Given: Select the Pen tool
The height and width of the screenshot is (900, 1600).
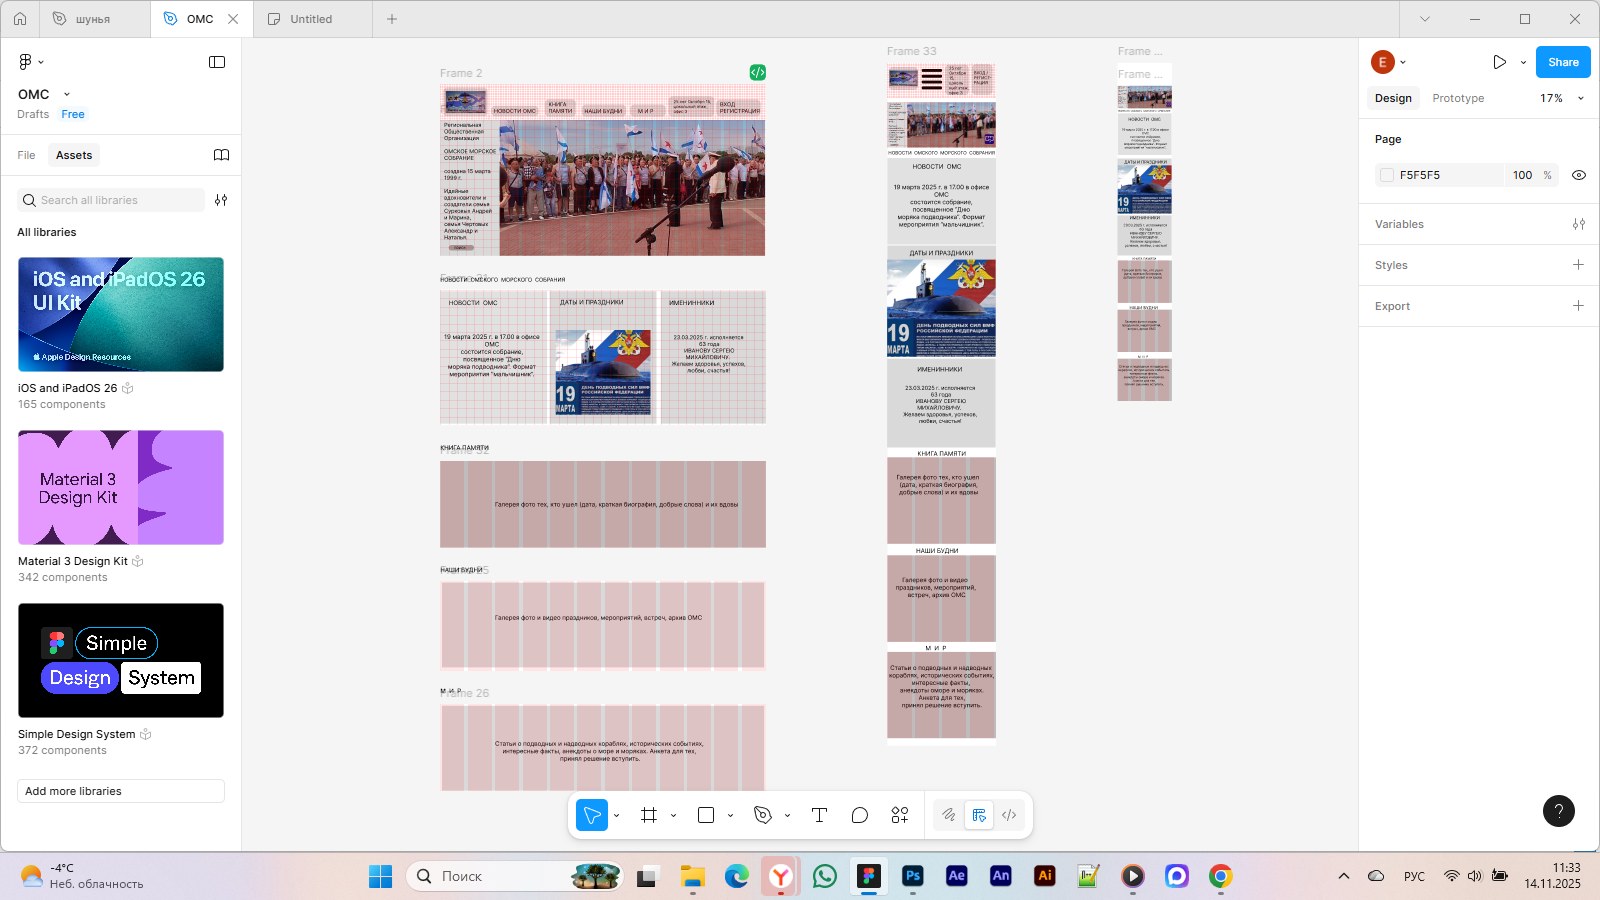Looking at the screenshot, I should [763, 815].
